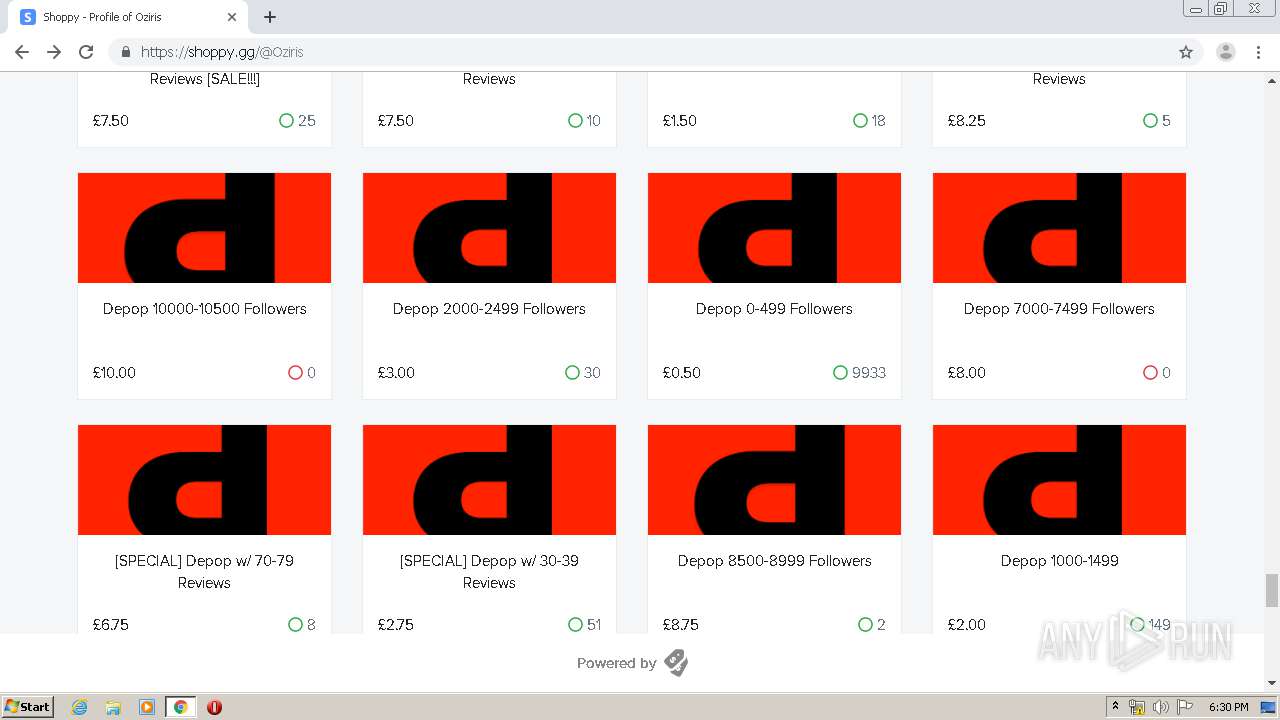Open a new browser tab
The height and width of the screenshot is (720, 1280).
pyautogui.click(x=270, y=17)
